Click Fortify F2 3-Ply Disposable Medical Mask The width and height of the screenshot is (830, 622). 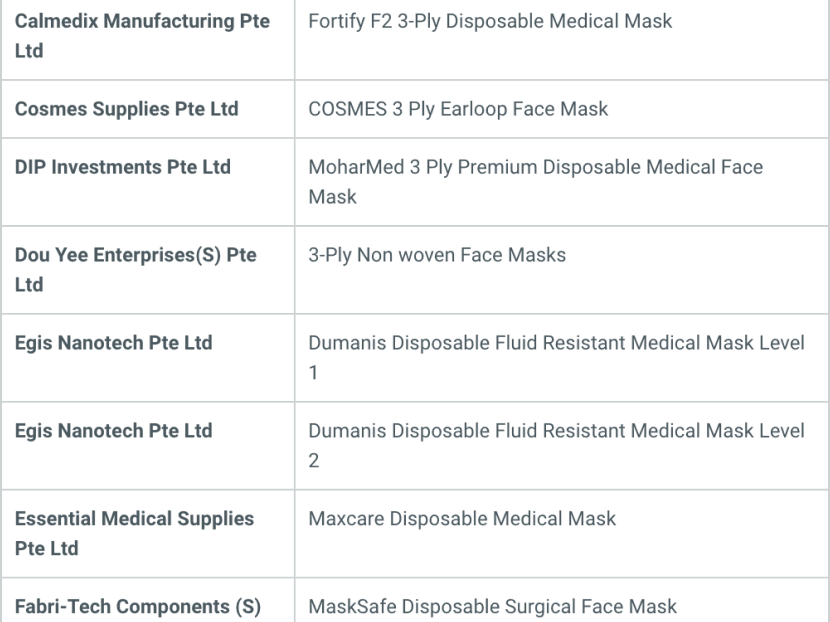pyautogui.click(x=490, y=22)
